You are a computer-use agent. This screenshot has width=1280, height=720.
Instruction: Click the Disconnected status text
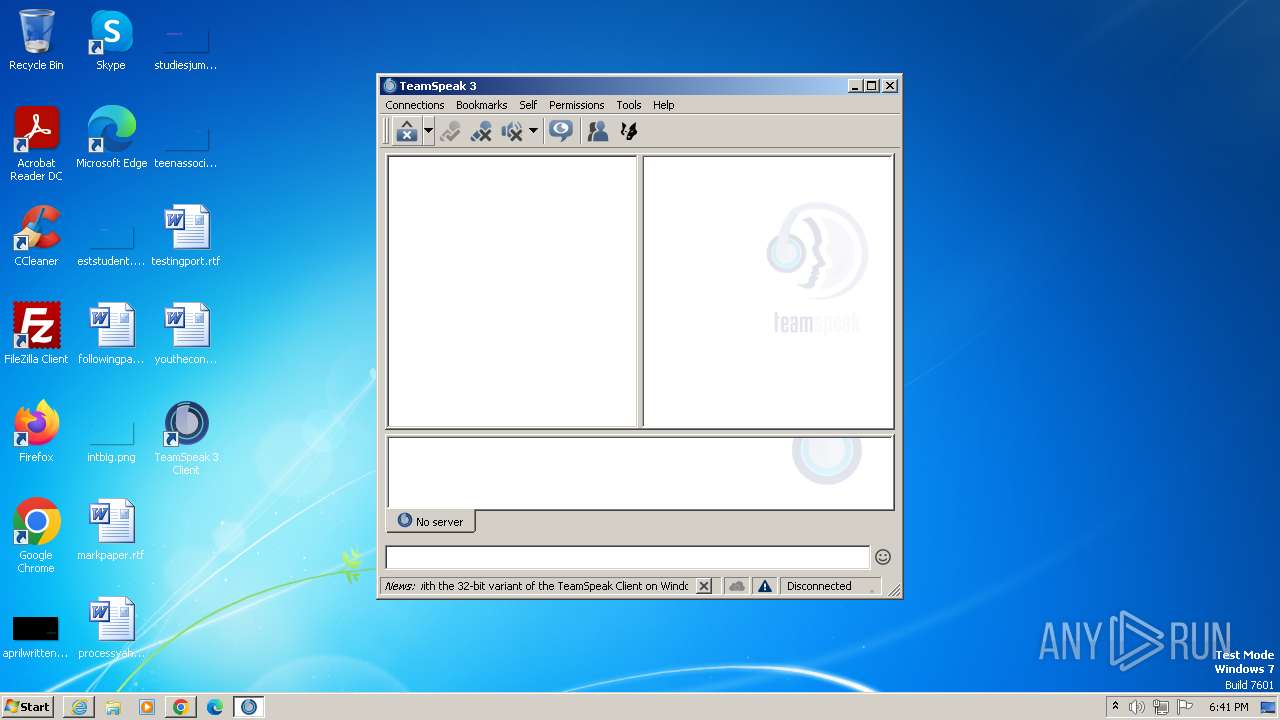(x=819, y=586)
